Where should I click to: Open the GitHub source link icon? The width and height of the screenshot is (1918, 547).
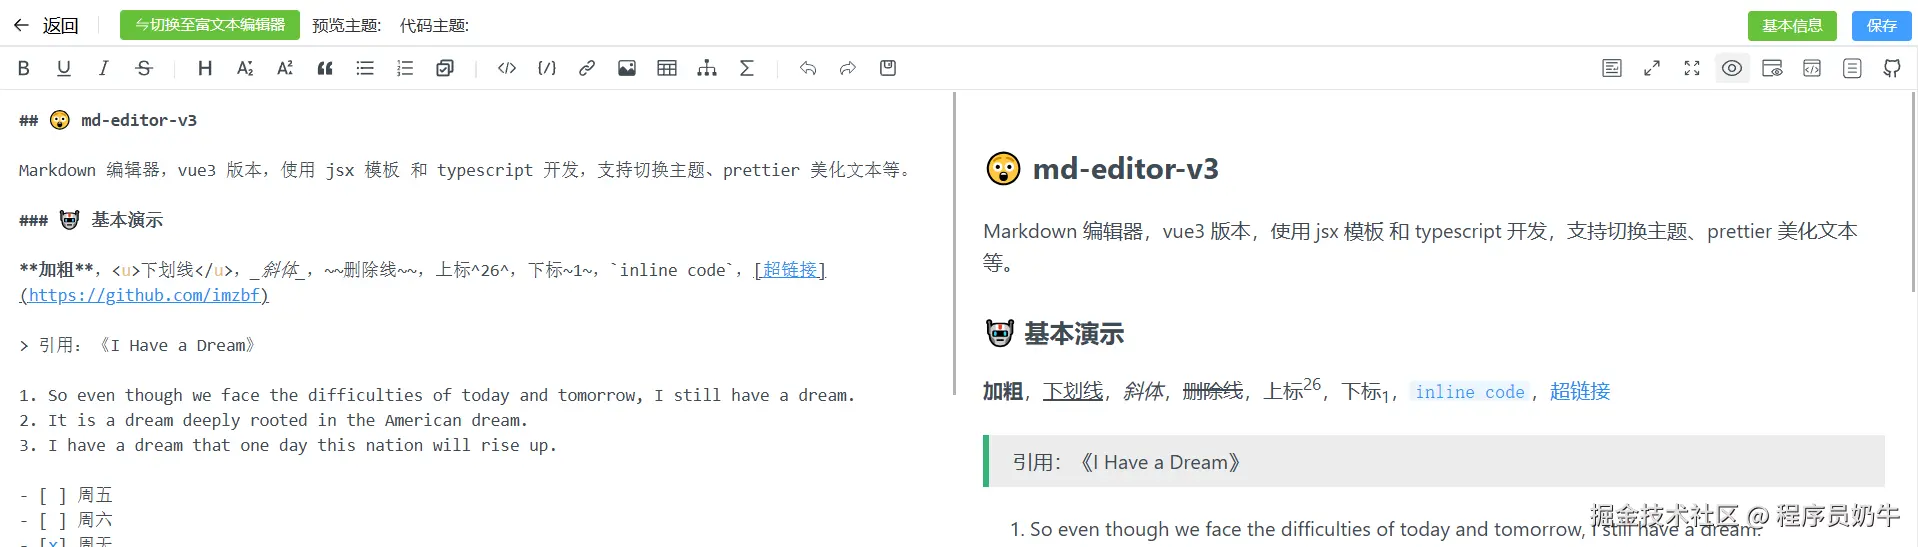point(1892,68)
